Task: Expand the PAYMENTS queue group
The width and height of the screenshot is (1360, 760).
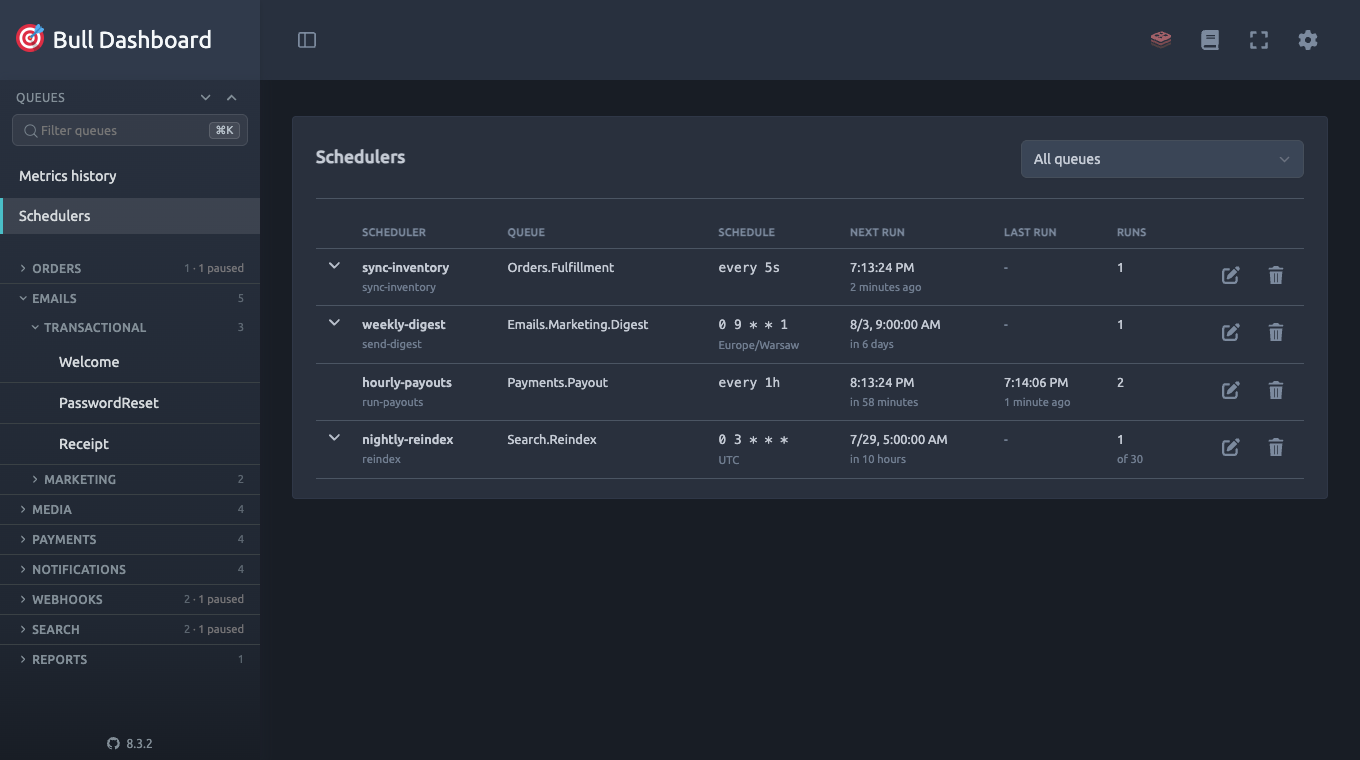Action: [x=130, y=539]
